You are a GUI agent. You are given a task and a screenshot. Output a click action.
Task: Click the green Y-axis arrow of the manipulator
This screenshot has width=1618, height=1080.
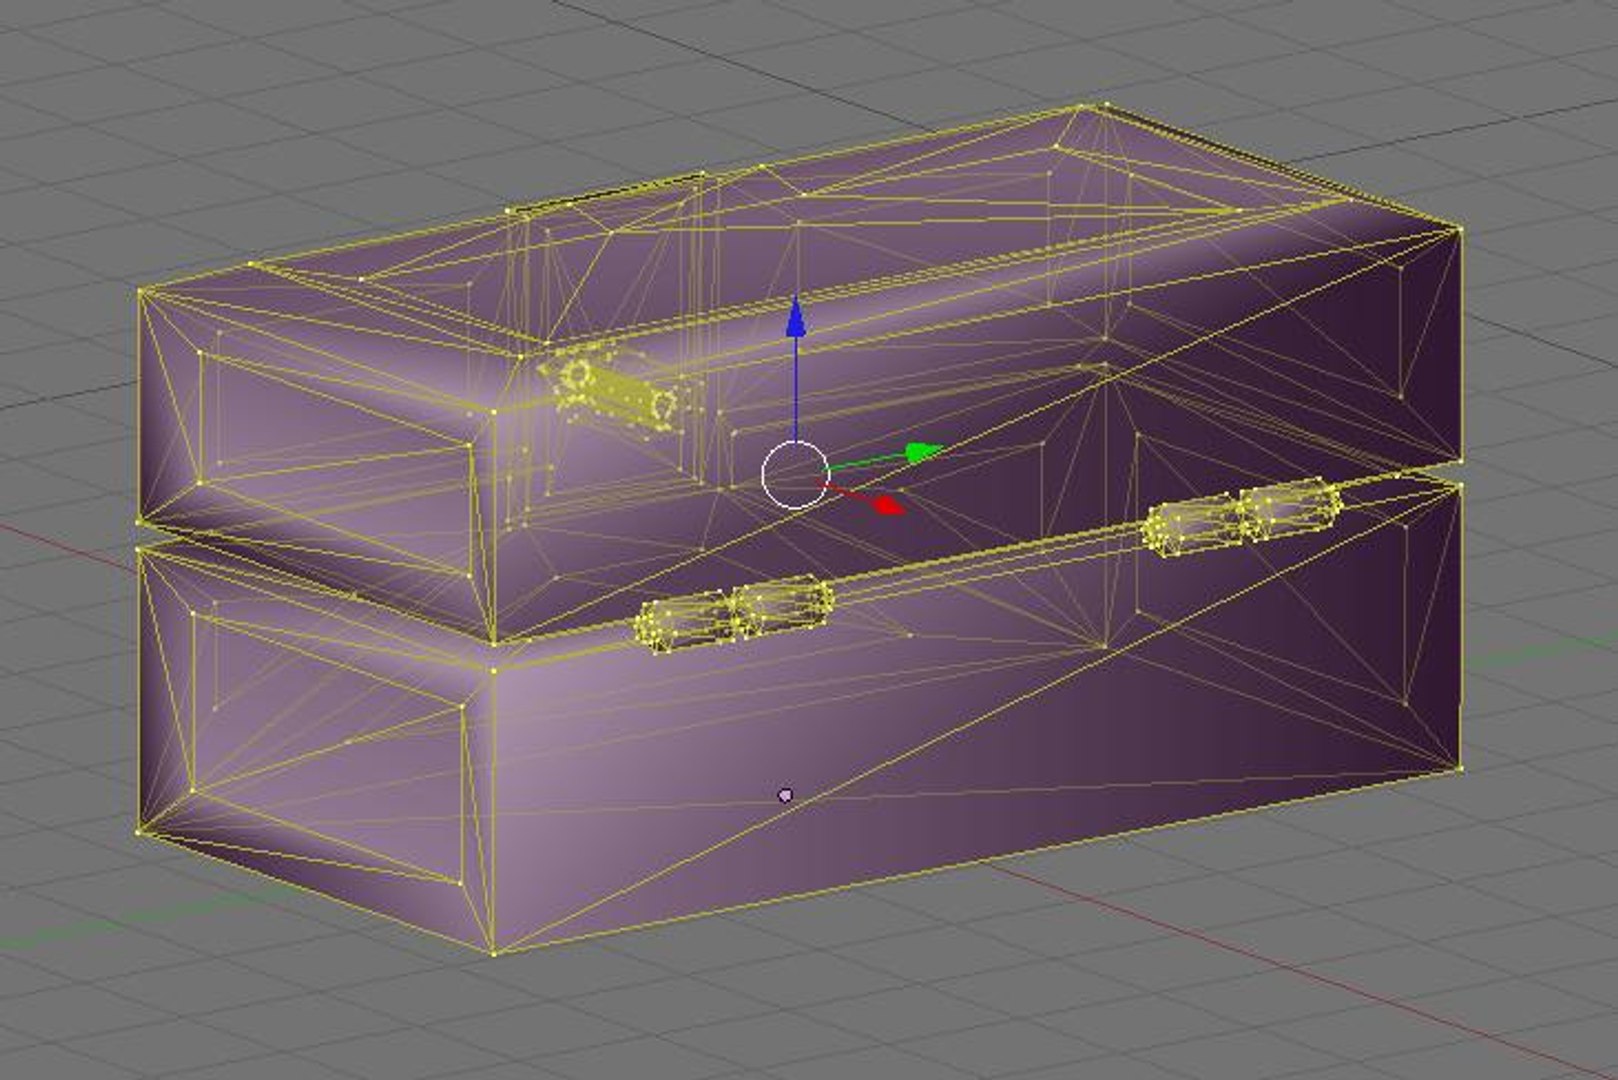[x=924, y=453]
